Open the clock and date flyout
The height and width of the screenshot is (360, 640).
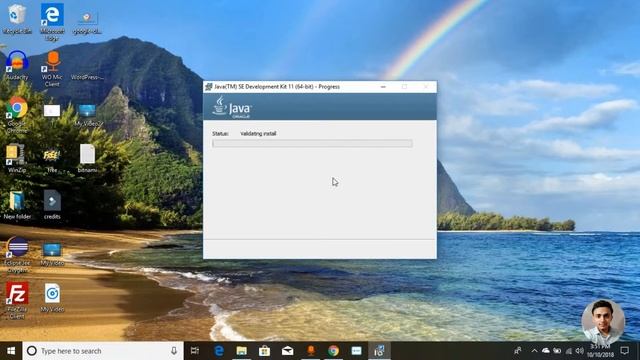point(600,351)
